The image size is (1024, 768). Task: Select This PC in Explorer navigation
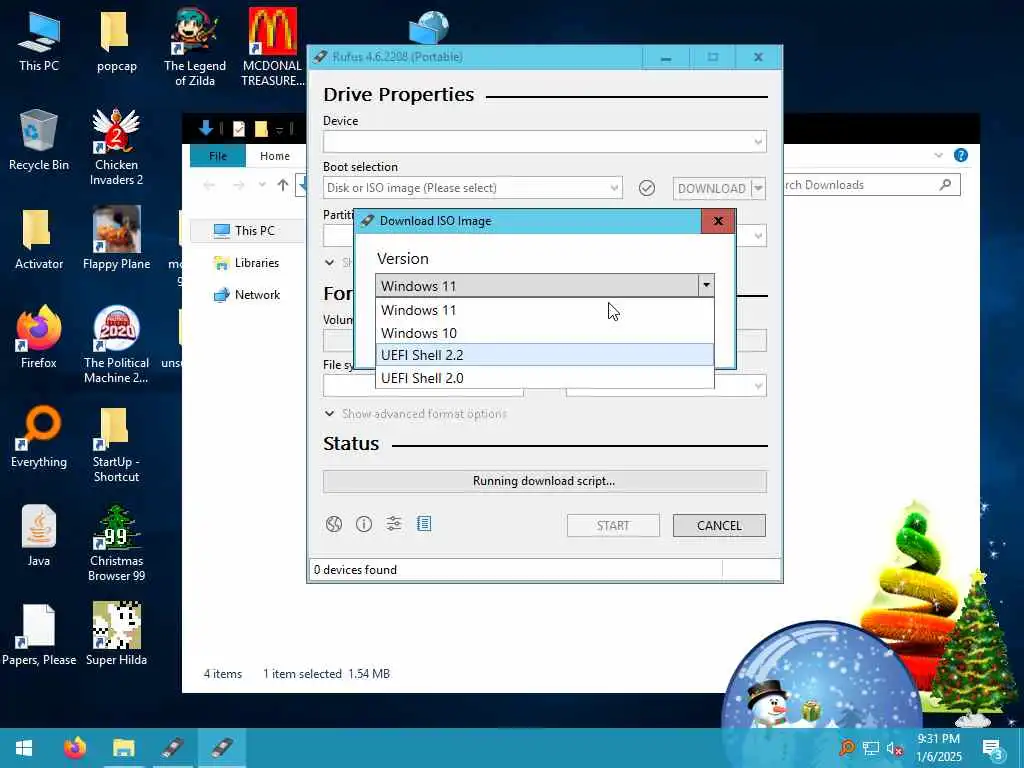245,231
